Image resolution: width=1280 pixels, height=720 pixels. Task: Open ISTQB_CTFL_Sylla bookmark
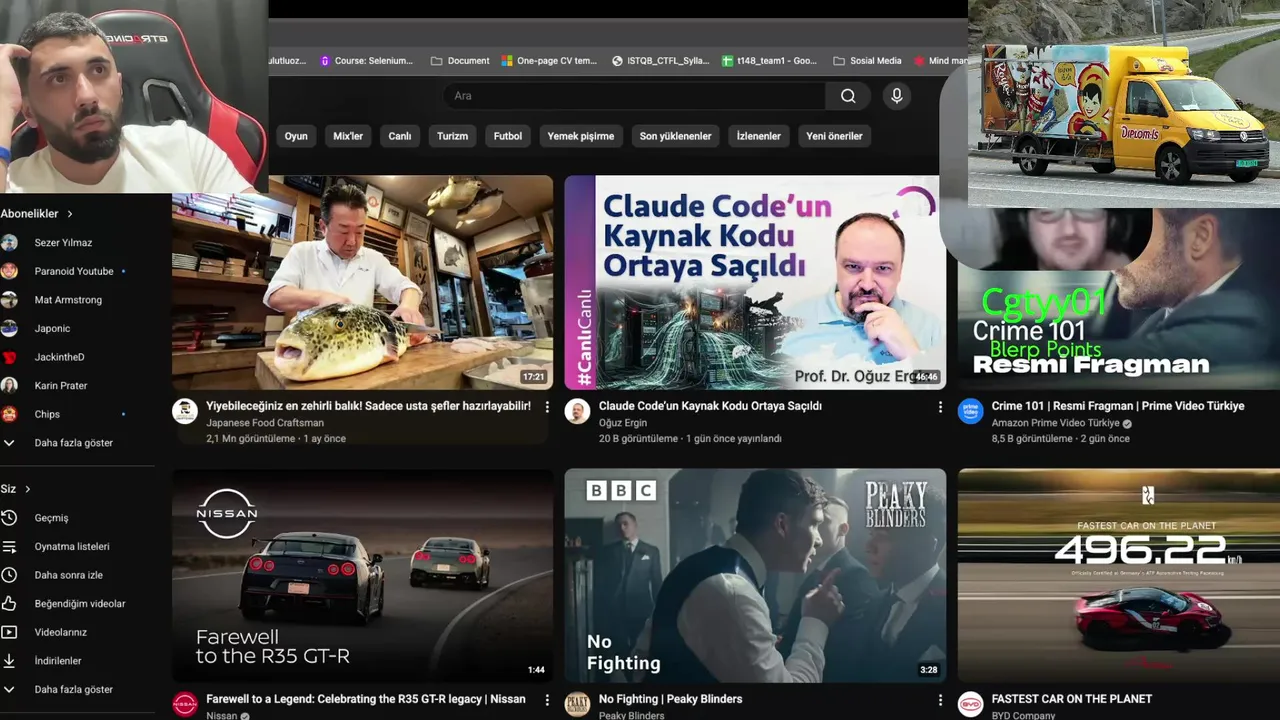[x=661, y=61]
